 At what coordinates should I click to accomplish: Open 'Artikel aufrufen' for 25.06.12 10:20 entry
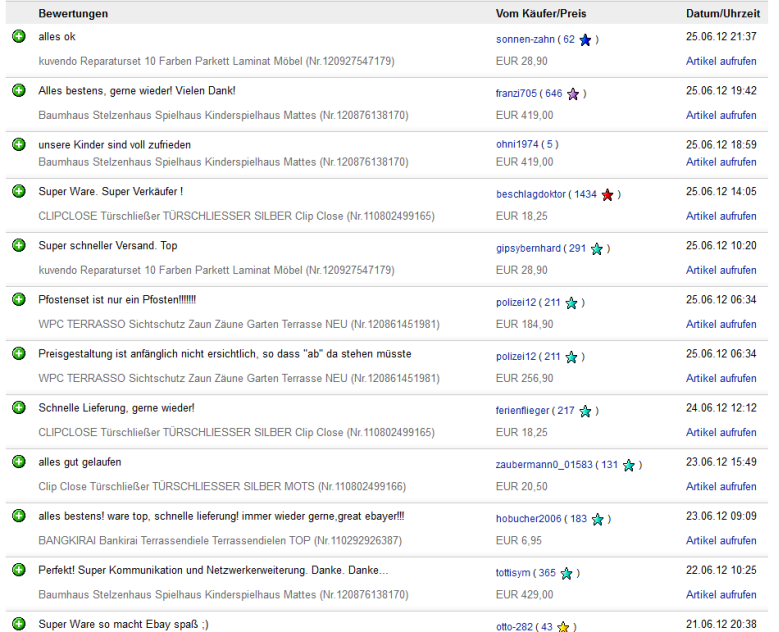click(721, 270)
